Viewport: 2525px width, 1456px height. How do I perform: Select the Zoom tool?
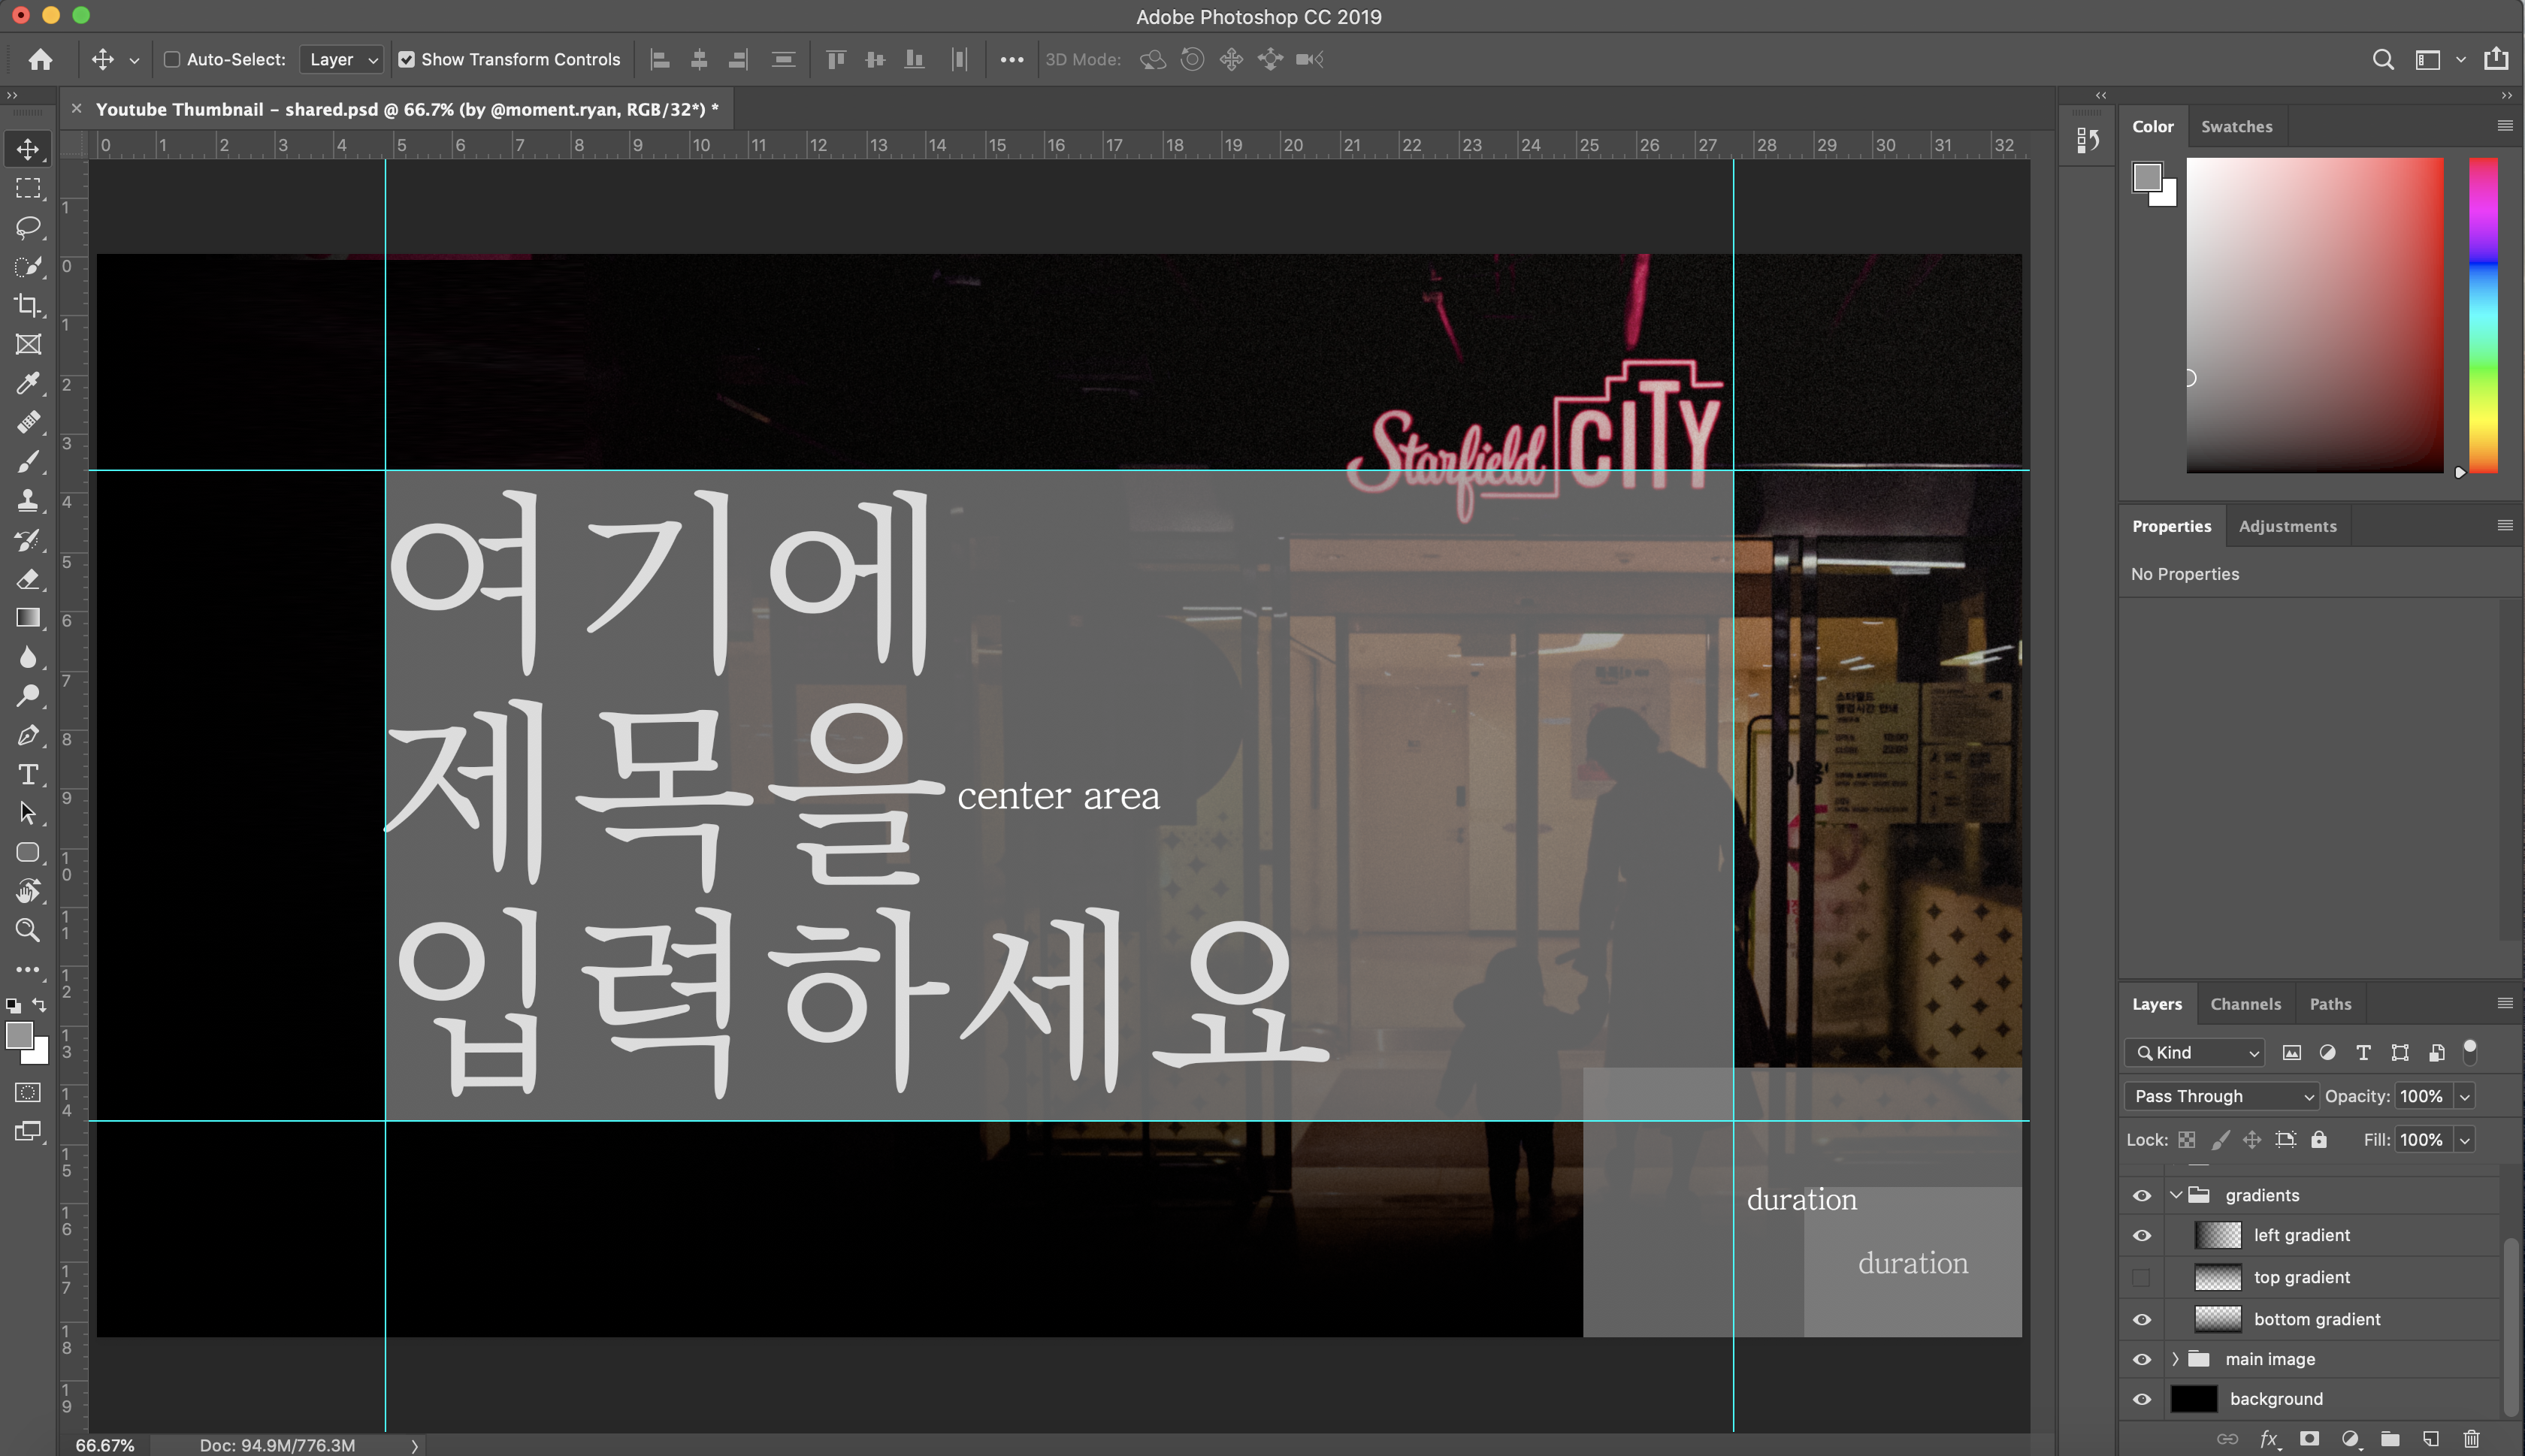pos(27,930)
